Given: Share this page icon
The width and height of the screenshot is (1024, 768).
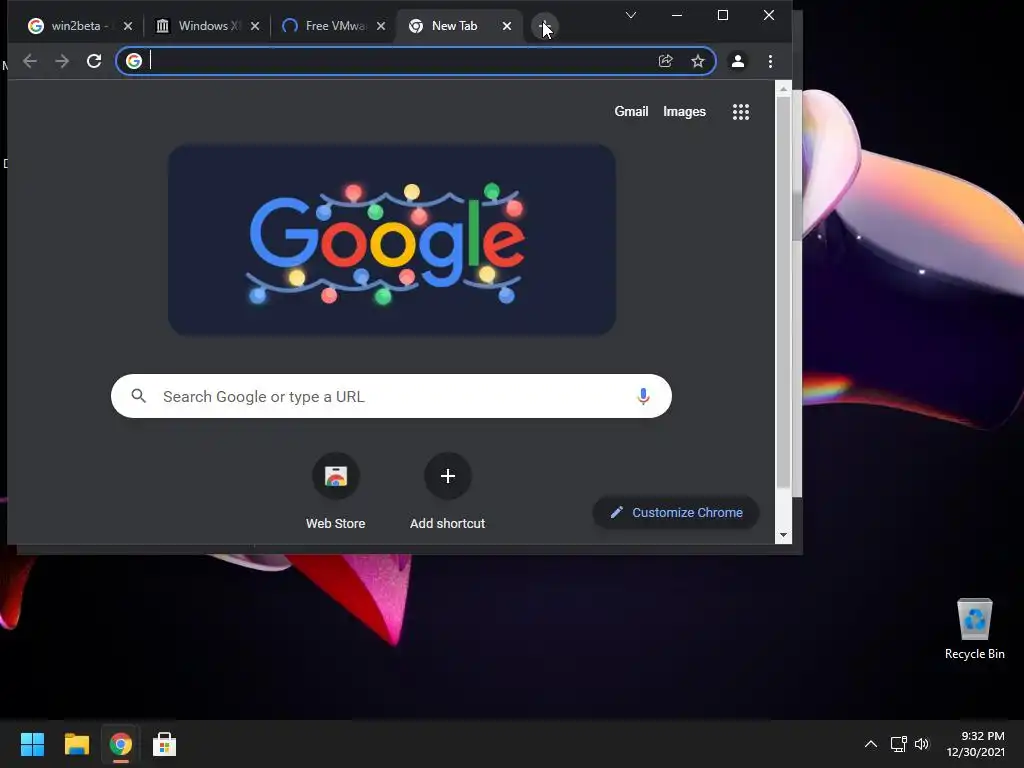Looking at the screenshot, I should 665,61.
